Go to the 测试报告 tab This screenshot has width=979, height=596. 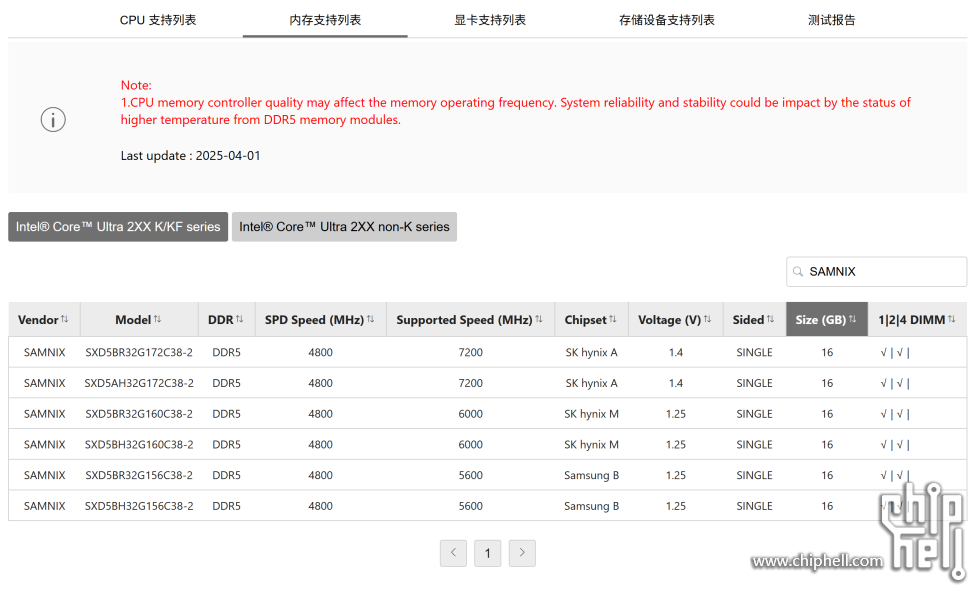pyautogui.click(x=832, y=20)
